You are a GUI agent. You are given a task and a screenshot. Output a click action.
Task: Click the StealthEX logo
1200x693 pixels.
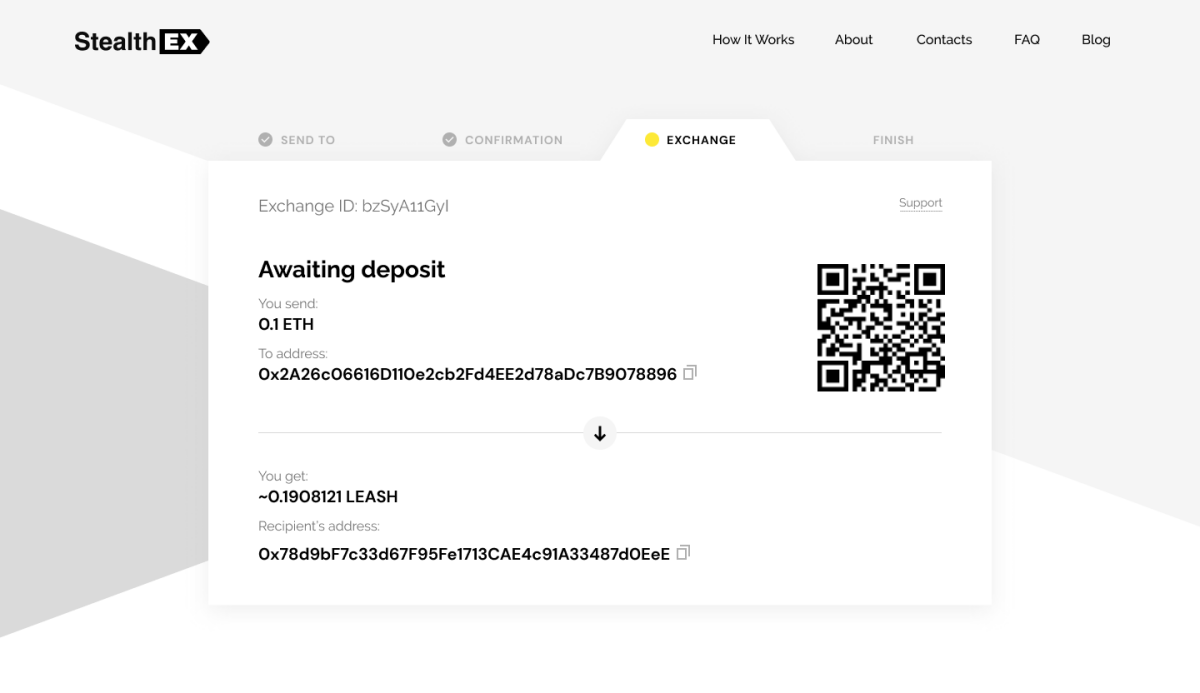click(140, 40)
